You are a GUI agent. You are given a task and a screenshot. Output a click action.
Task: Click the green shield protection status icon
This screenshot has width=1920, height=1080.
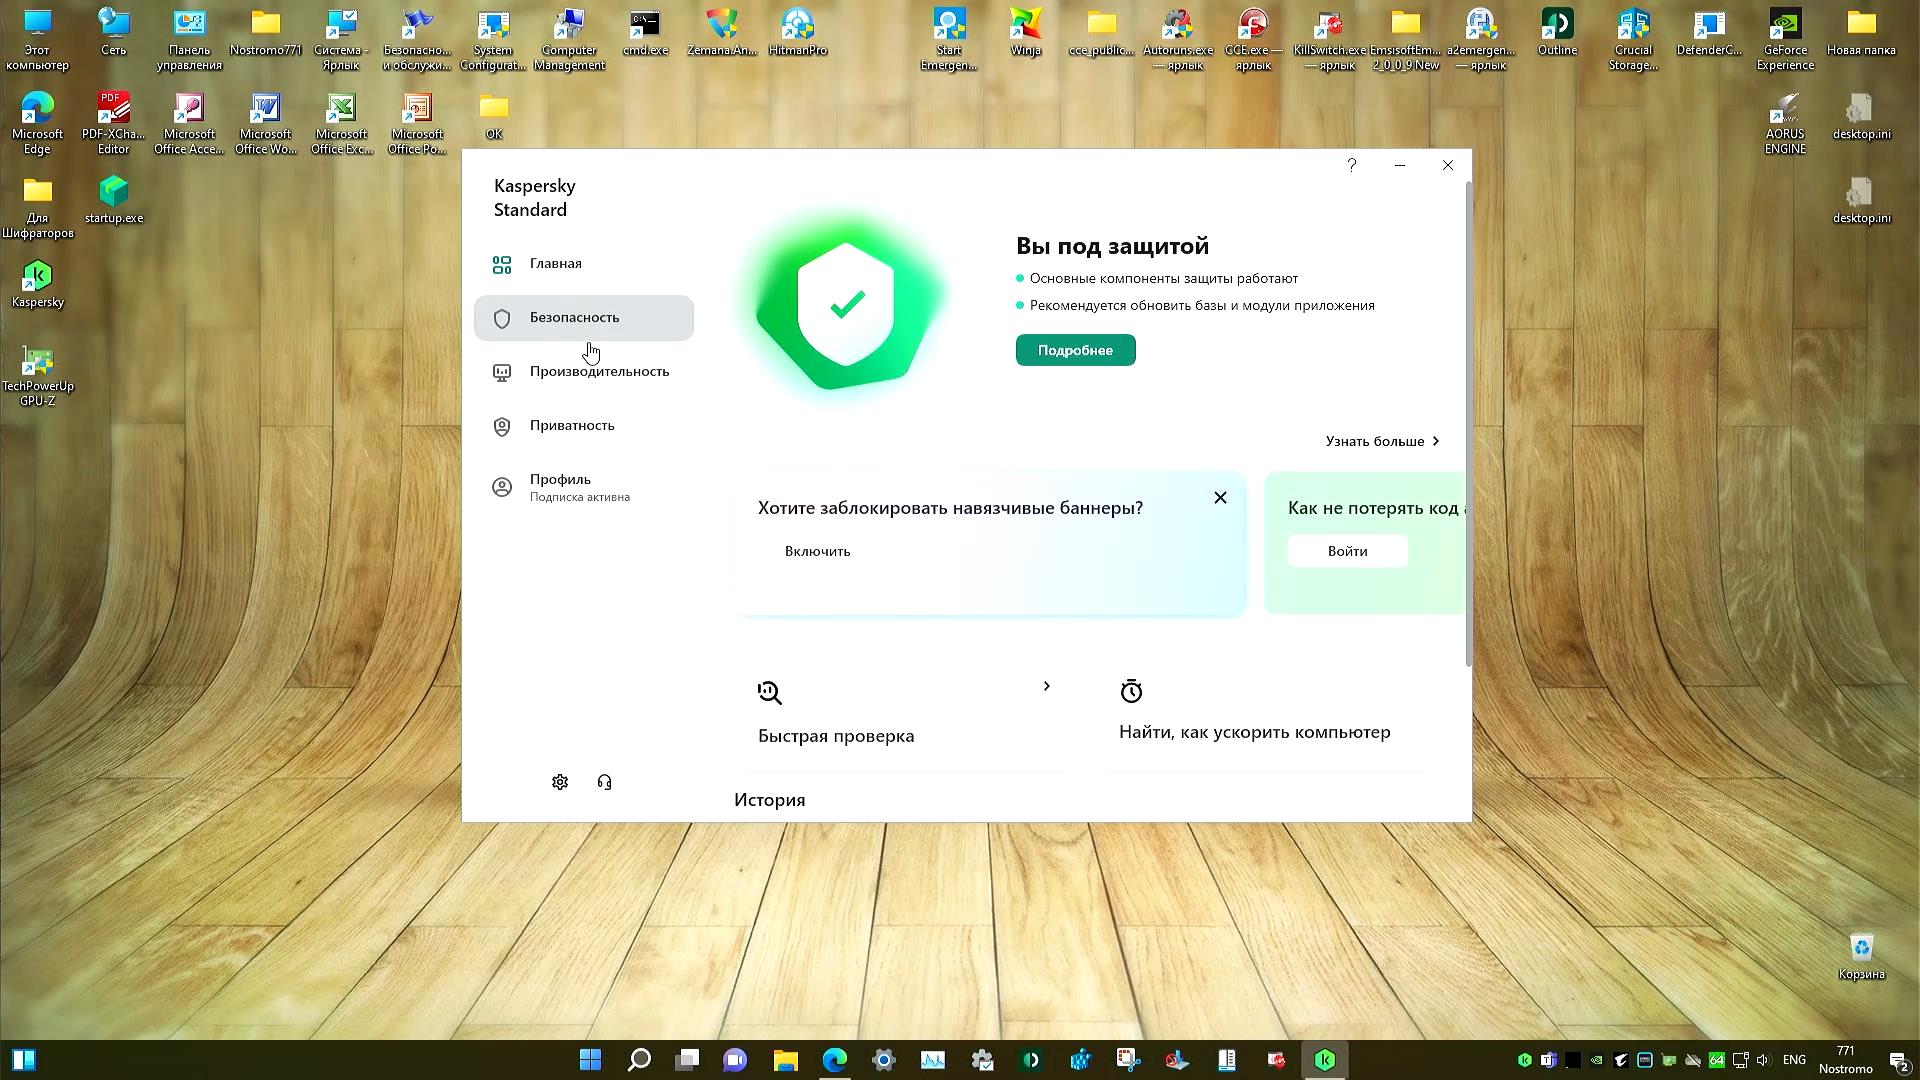coord(846,304)
